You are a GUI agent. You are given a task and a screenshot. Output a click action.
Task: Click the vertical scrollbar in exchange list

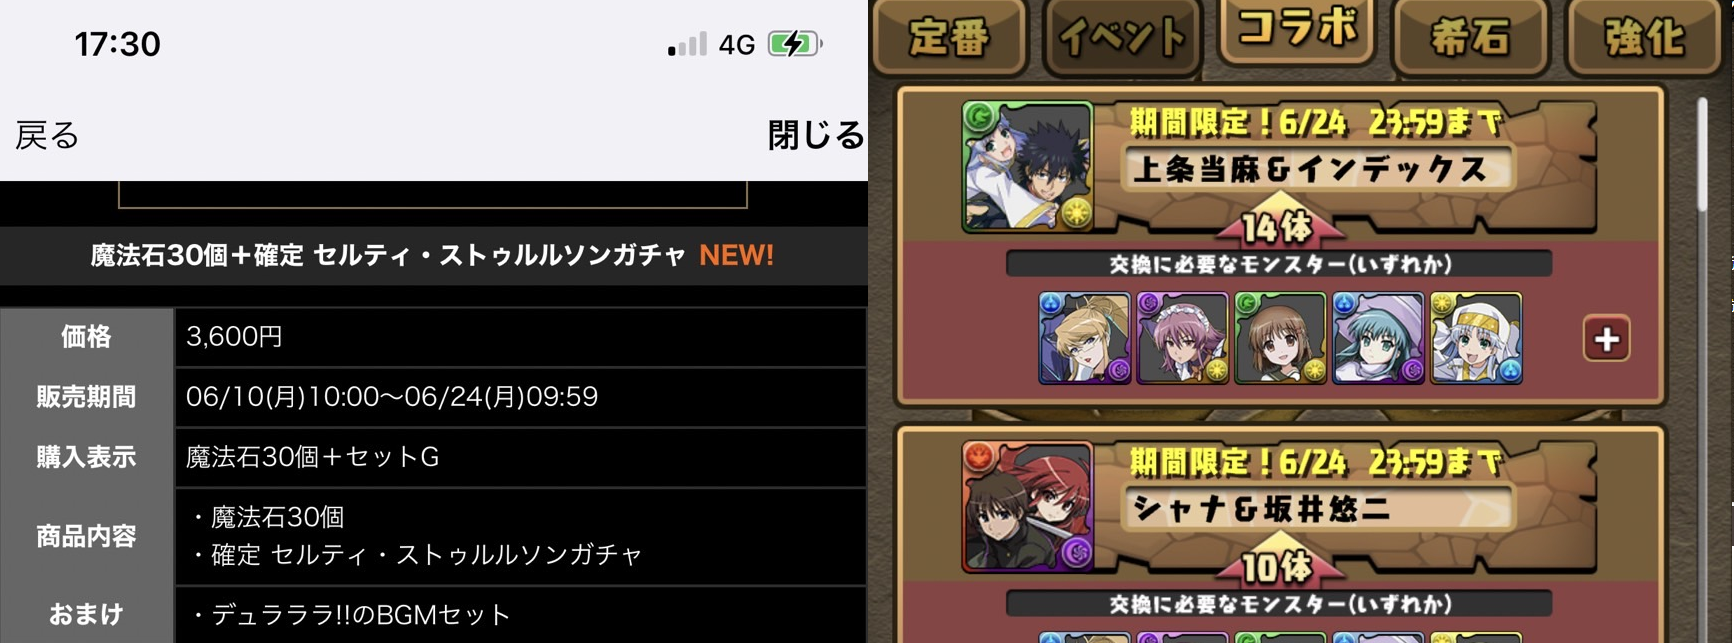(1702, 155)
